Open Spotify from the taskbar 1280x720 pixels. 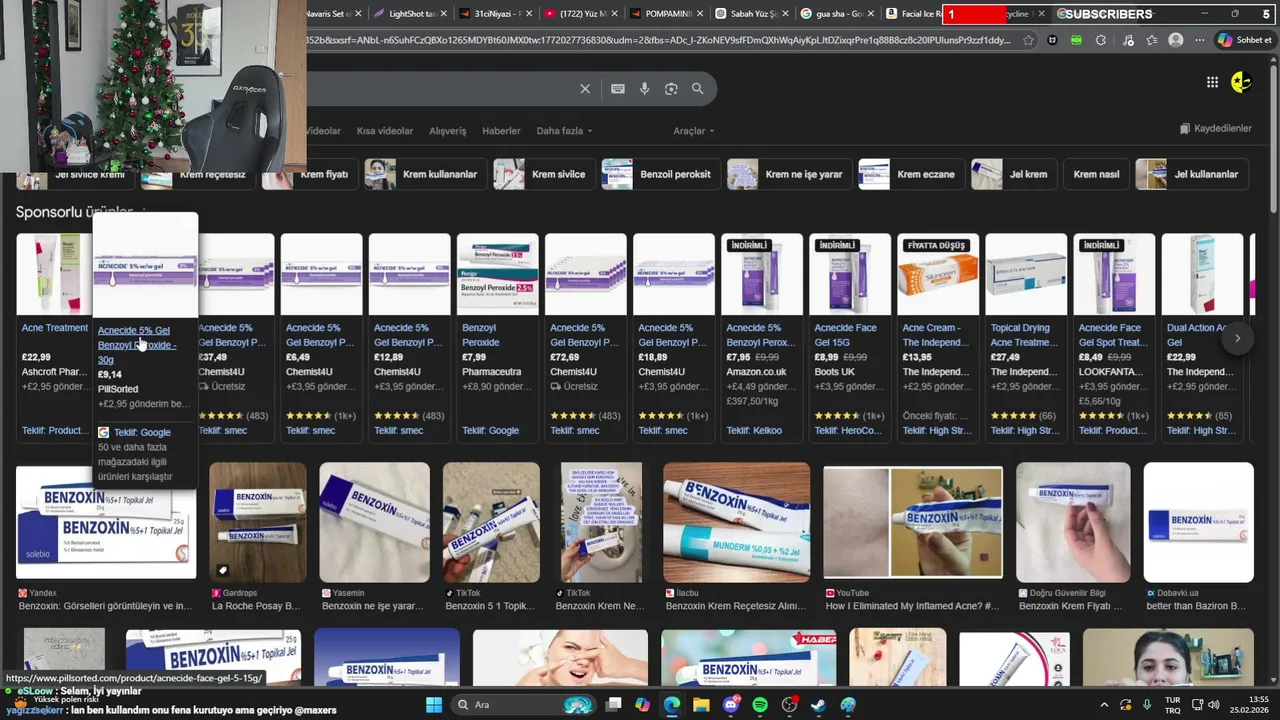pos(760,705)
